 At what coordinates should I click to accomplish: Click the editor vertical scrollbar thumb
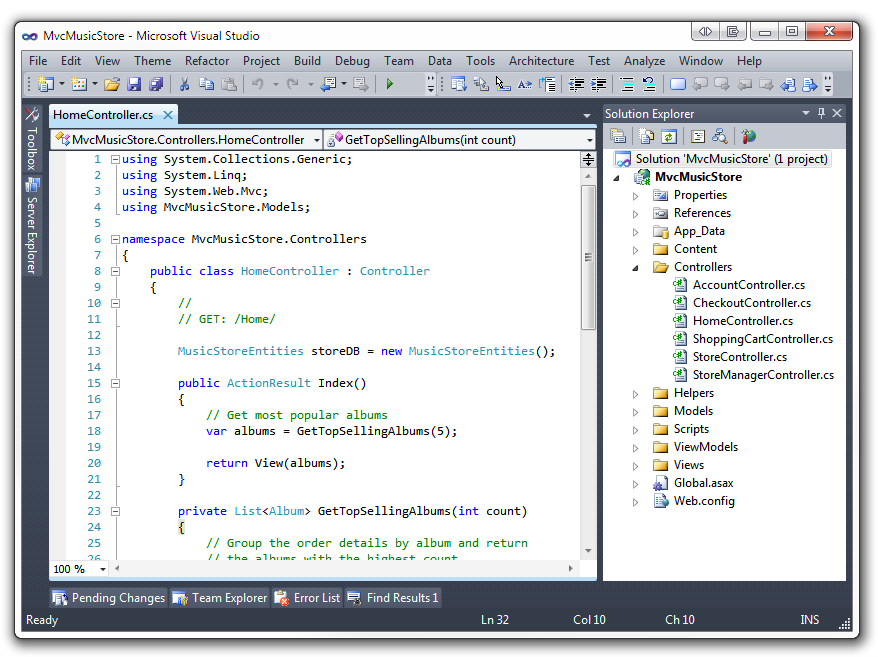coord(588,258)
